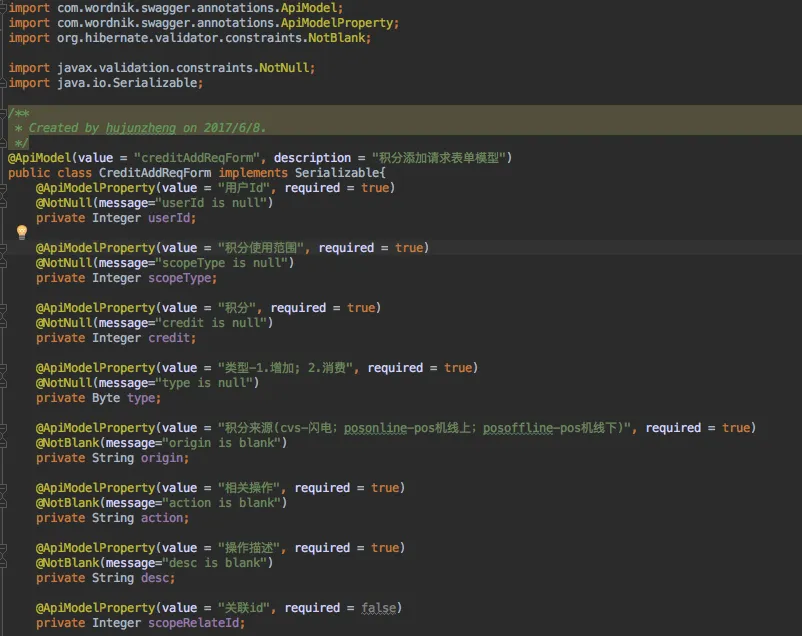This screenshot has width=802, height=636.
Task: Fold the desc field annotations via gutter marker
Action: tap(4, 548)
